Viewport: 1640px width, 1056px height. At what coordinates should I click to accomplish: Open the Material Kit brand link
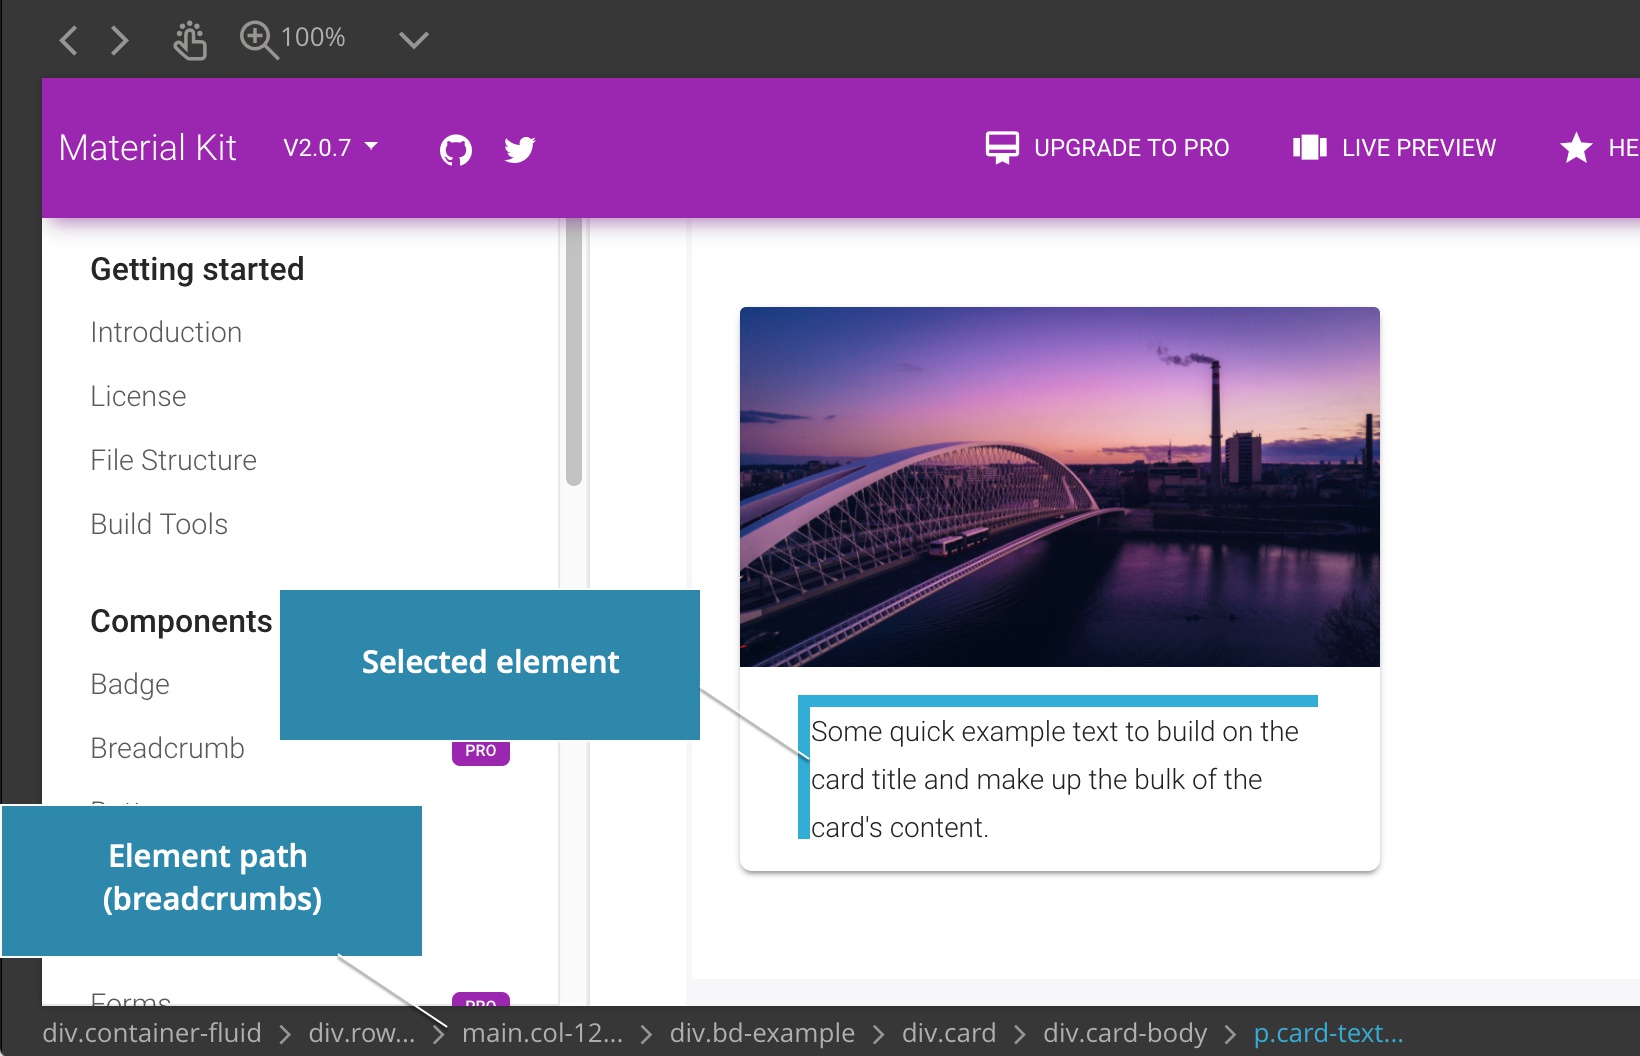[x=147, y=148]
